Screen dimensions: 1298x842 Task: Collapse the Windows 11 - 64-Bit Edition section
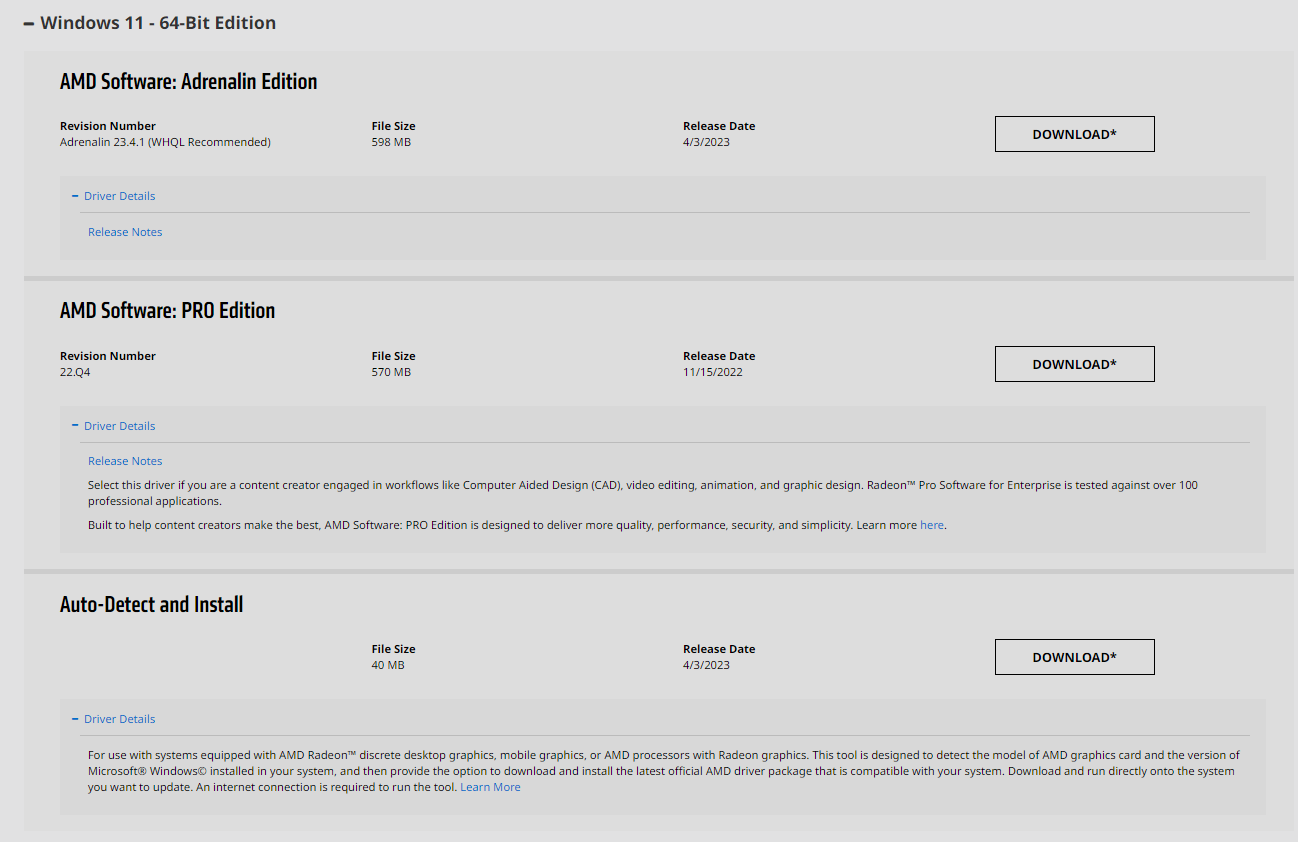pos(149,22)
